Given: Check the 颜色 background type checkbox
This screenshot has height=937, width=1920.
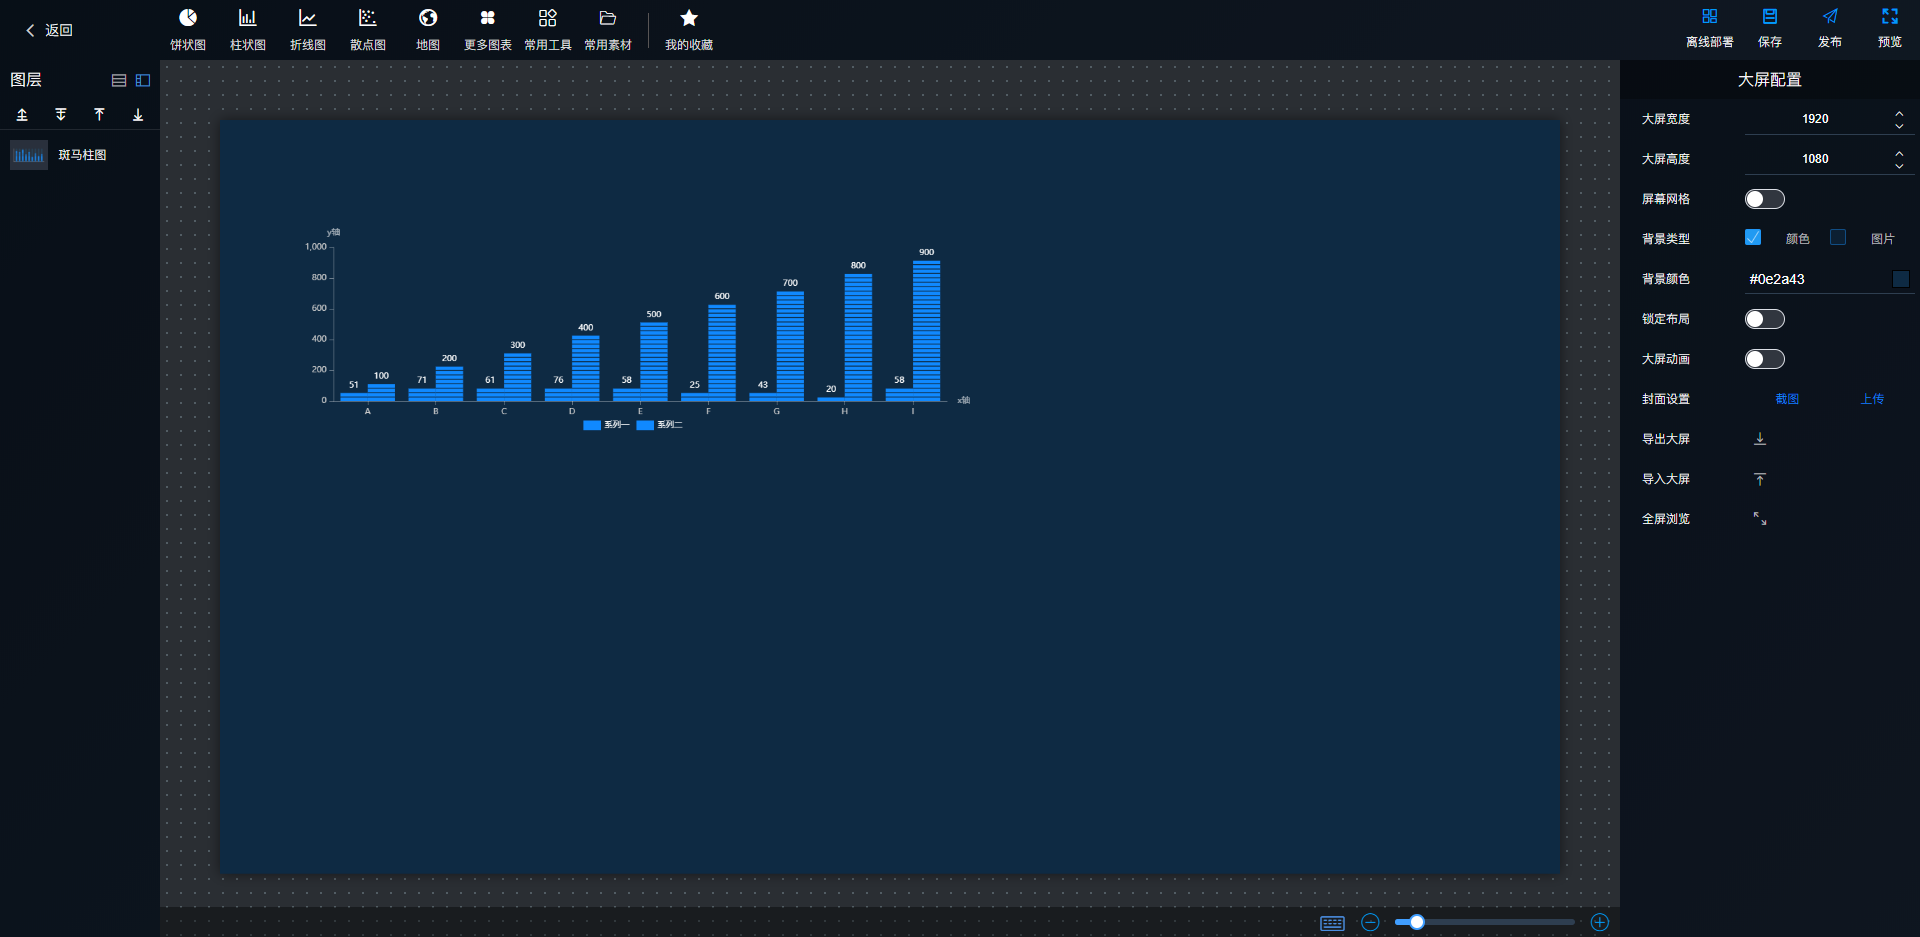Looking at the screenshot, I should pyautogui.click(x=1753, y=237).
